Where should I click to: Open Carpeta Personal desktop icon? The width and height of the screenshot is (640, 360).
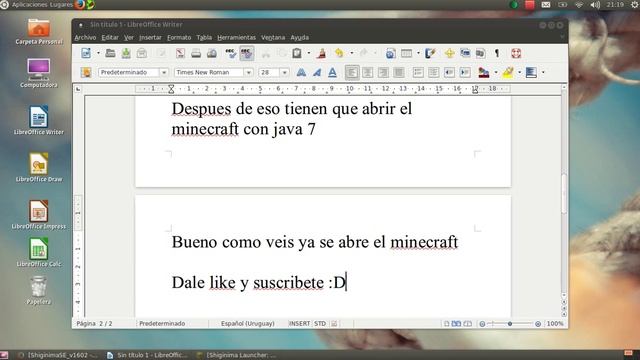click(x=39, y=31)
